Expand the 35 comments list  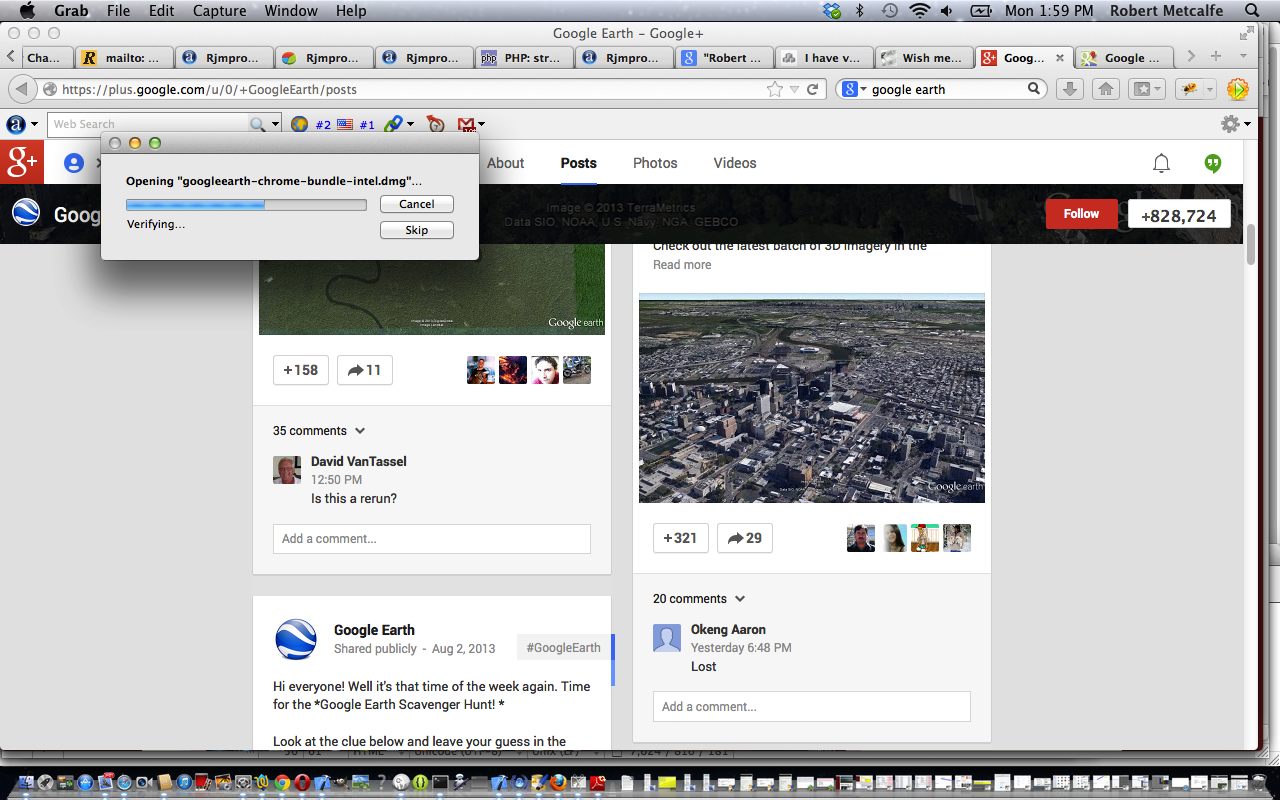click(x=319, y=431)
